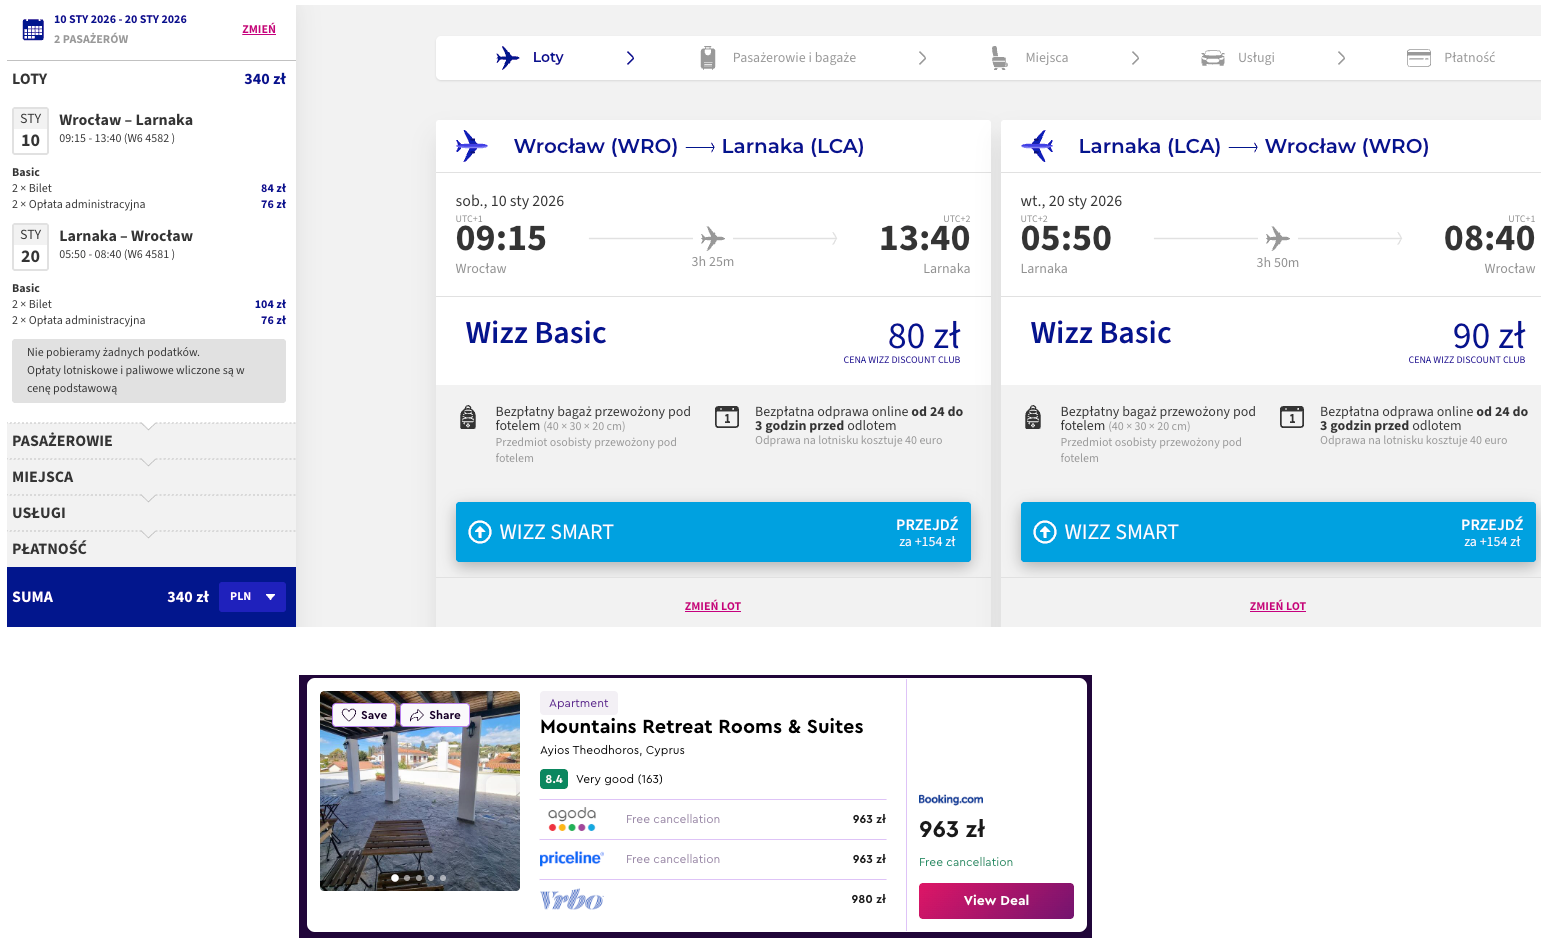Select the Loty step airplane icon
Viewport: 1541px width, 939px height.
point(508,58)
